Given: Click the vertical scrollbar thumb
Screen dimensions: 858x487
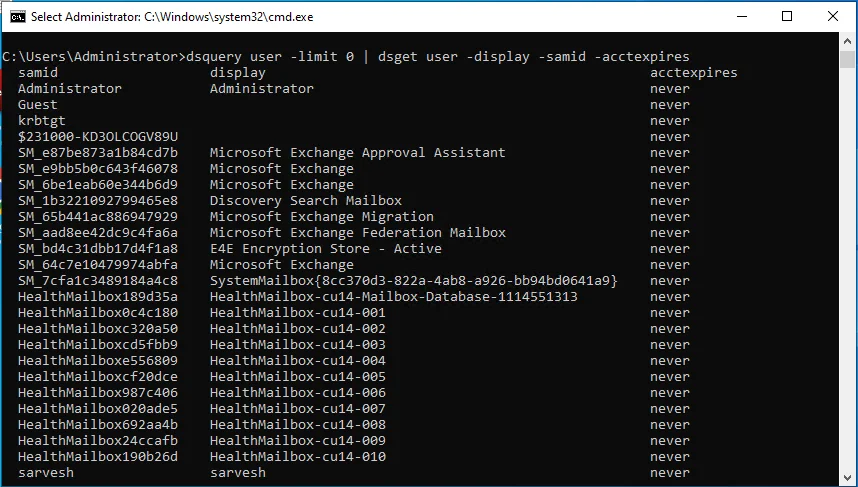Looking at the screenshot, I should 848,59.
